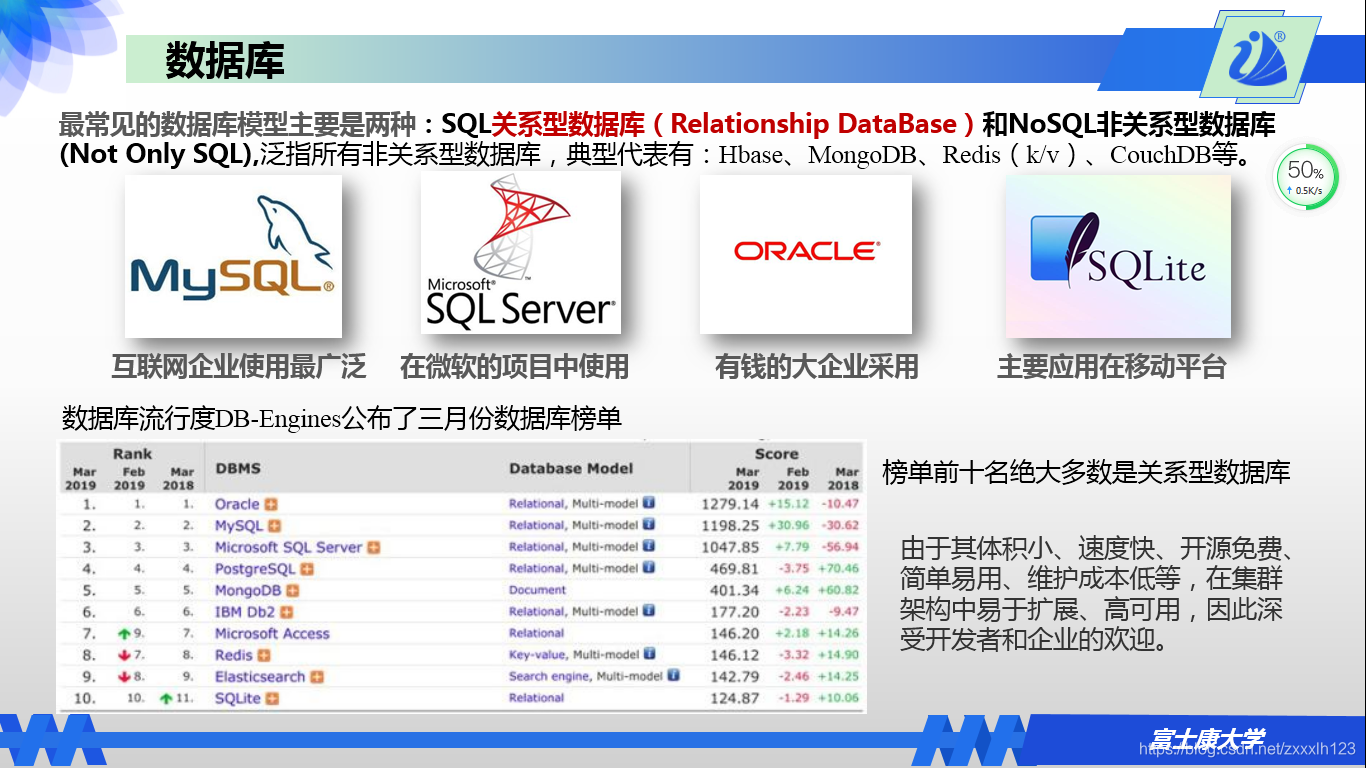Click the orange plus icon beside MySQL
This screenshot has height=768, width=1366.
point(274,526)
